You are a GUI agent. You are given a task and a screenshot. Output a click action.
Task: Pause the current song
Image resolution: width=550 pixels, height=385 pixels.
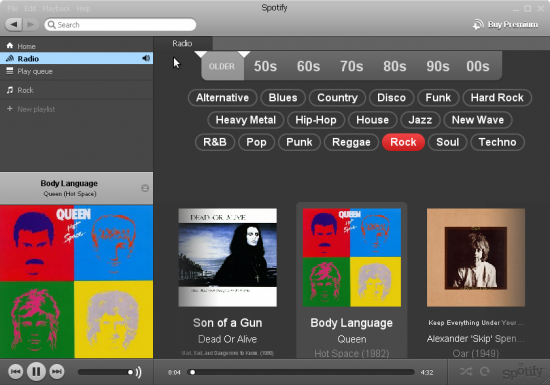tap(36, 372)
